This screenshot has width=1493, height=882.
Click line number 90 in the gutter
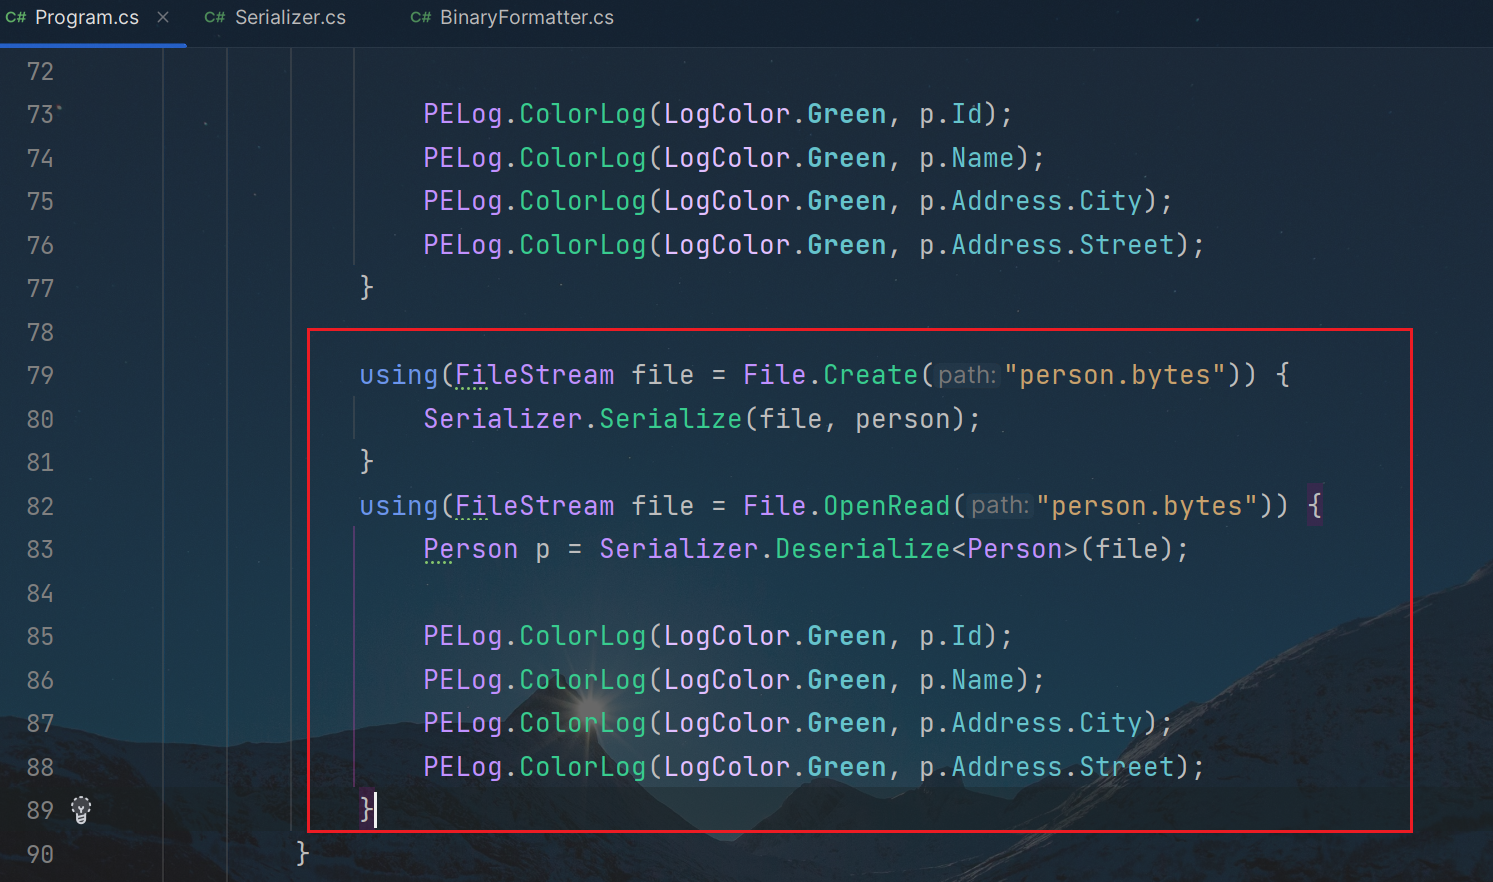[40, 855]
